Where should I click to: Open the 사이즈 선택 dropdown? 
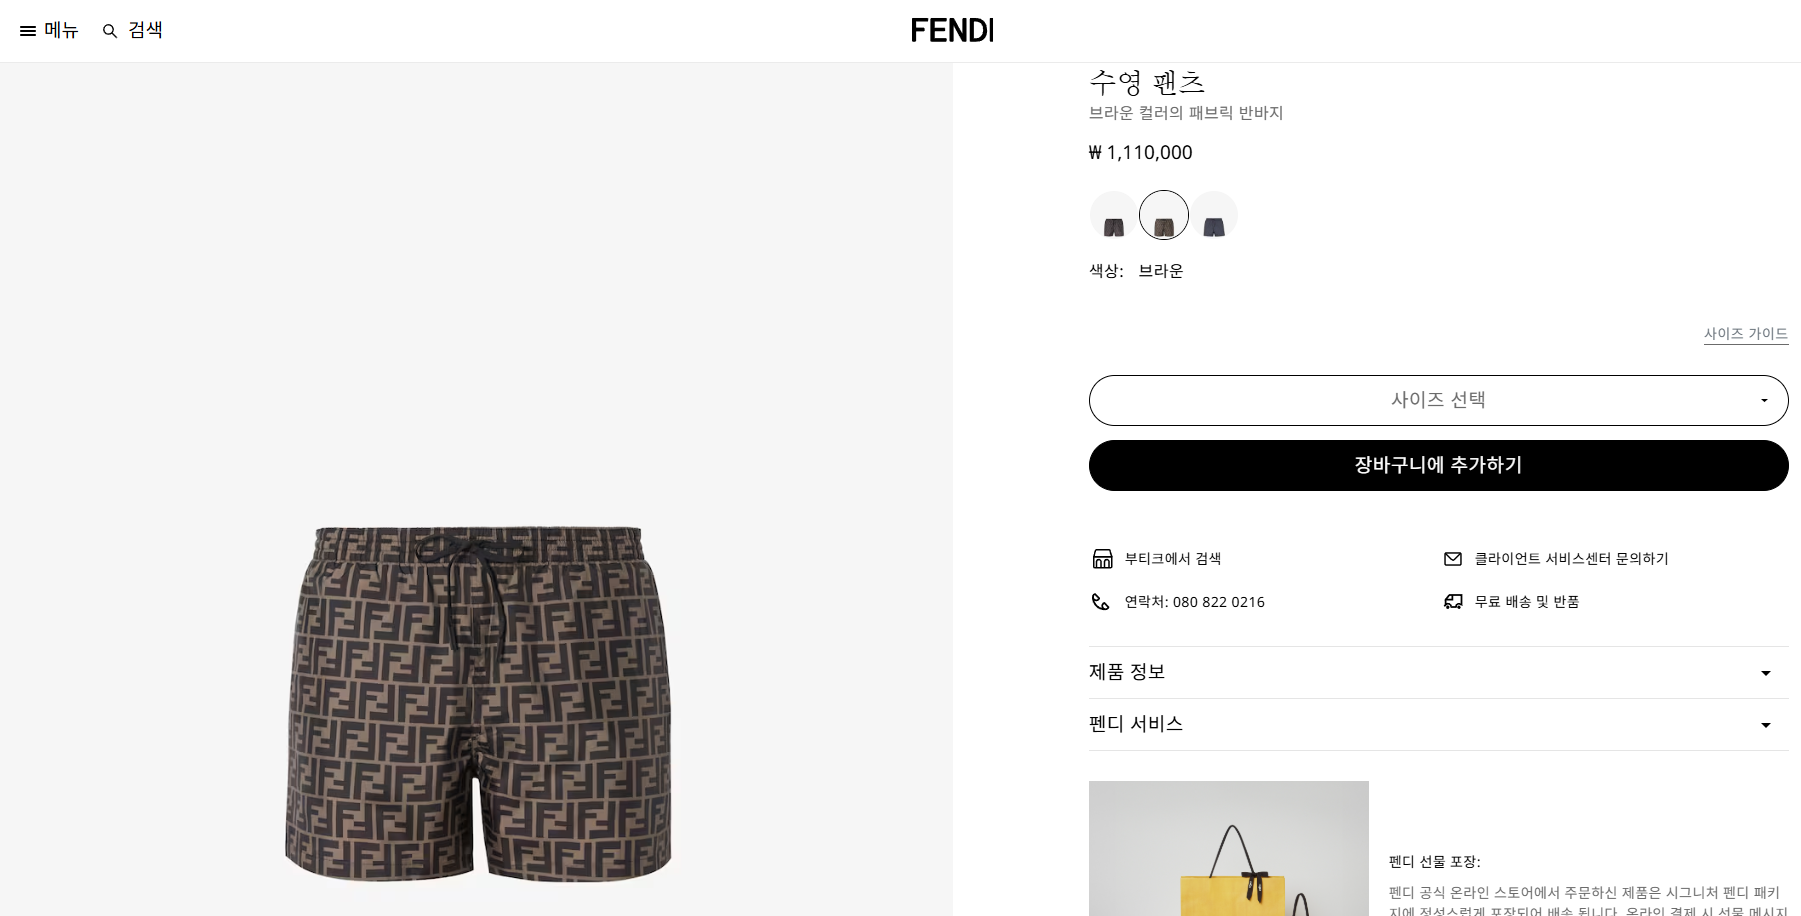[1438, 400]
